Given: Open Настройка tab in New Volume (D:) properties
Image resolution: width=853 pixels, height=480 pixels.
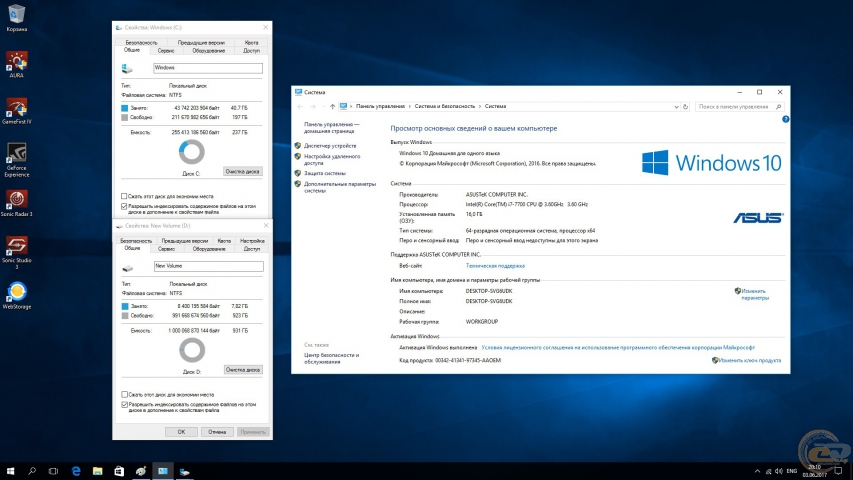Looking at the screenshot, I should tap(252, 241).
